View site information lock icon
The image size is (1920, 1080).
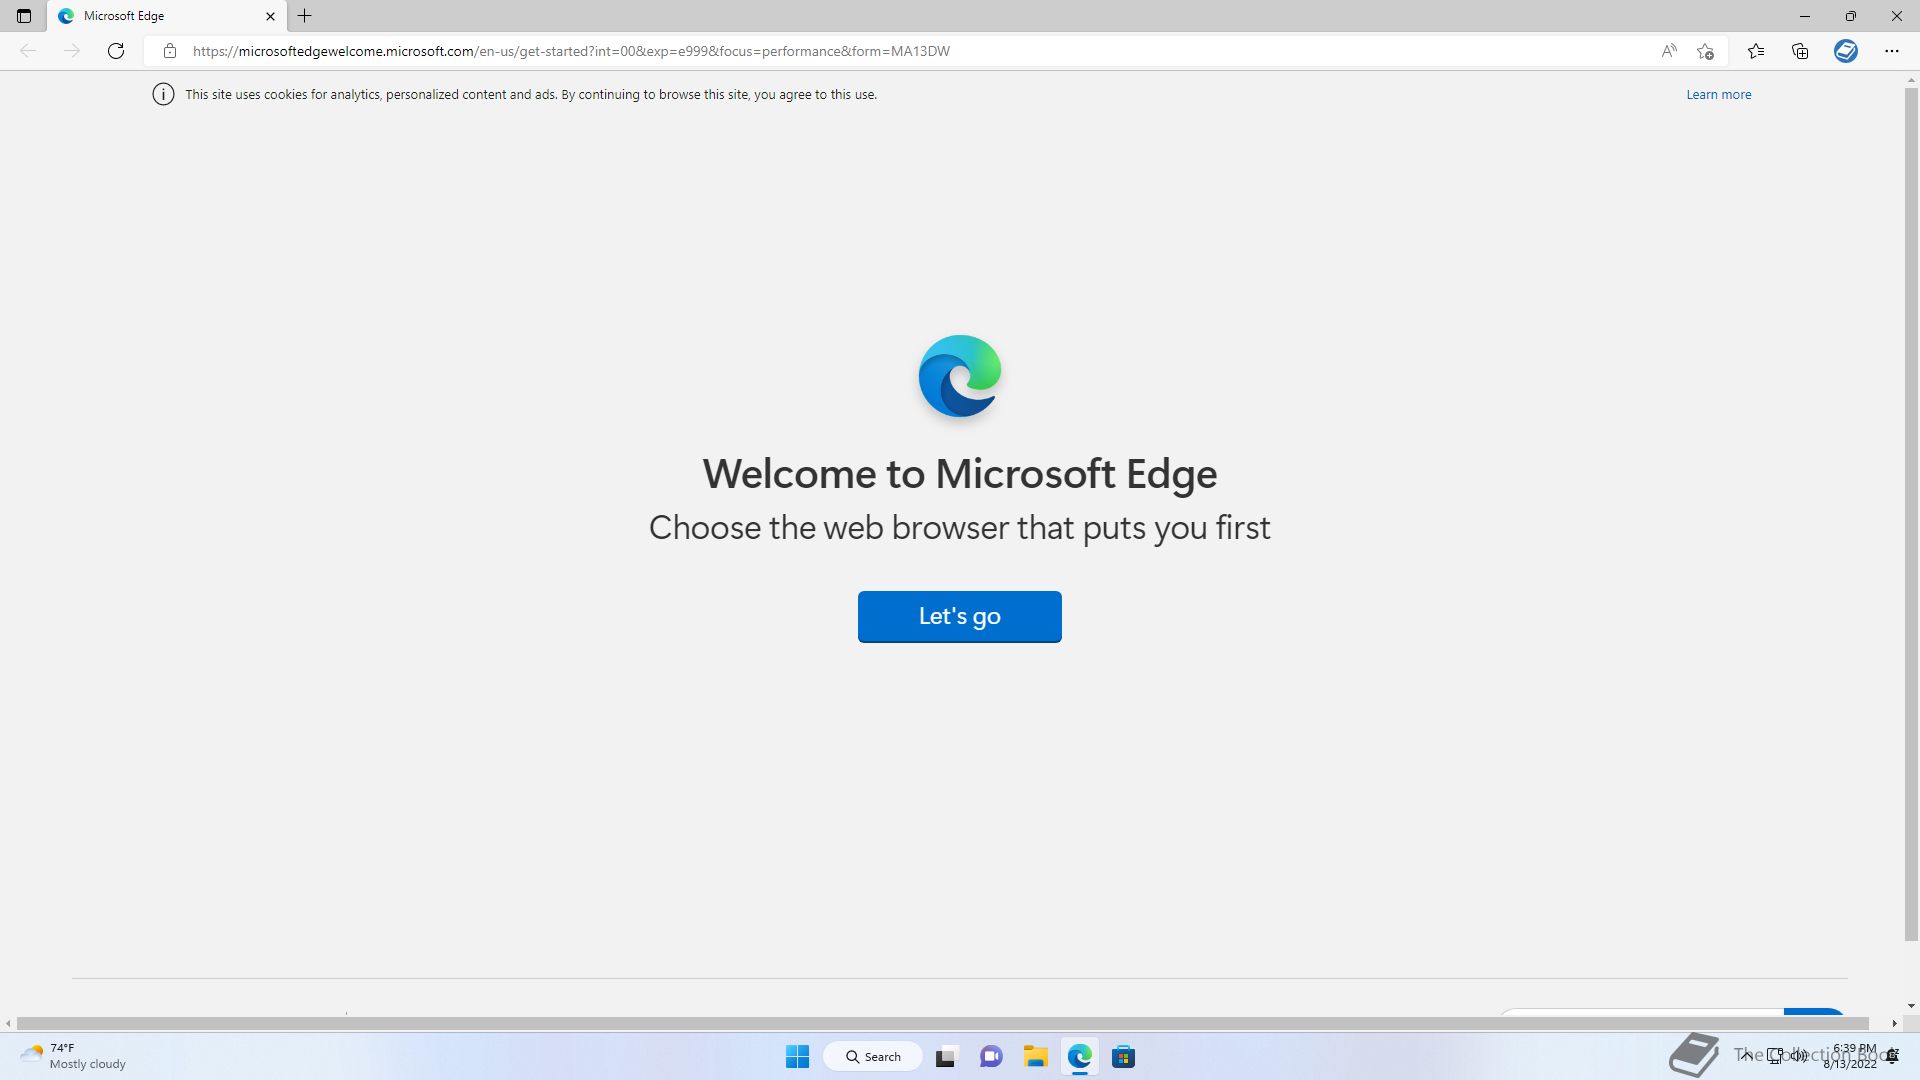(x=170, y=51)
